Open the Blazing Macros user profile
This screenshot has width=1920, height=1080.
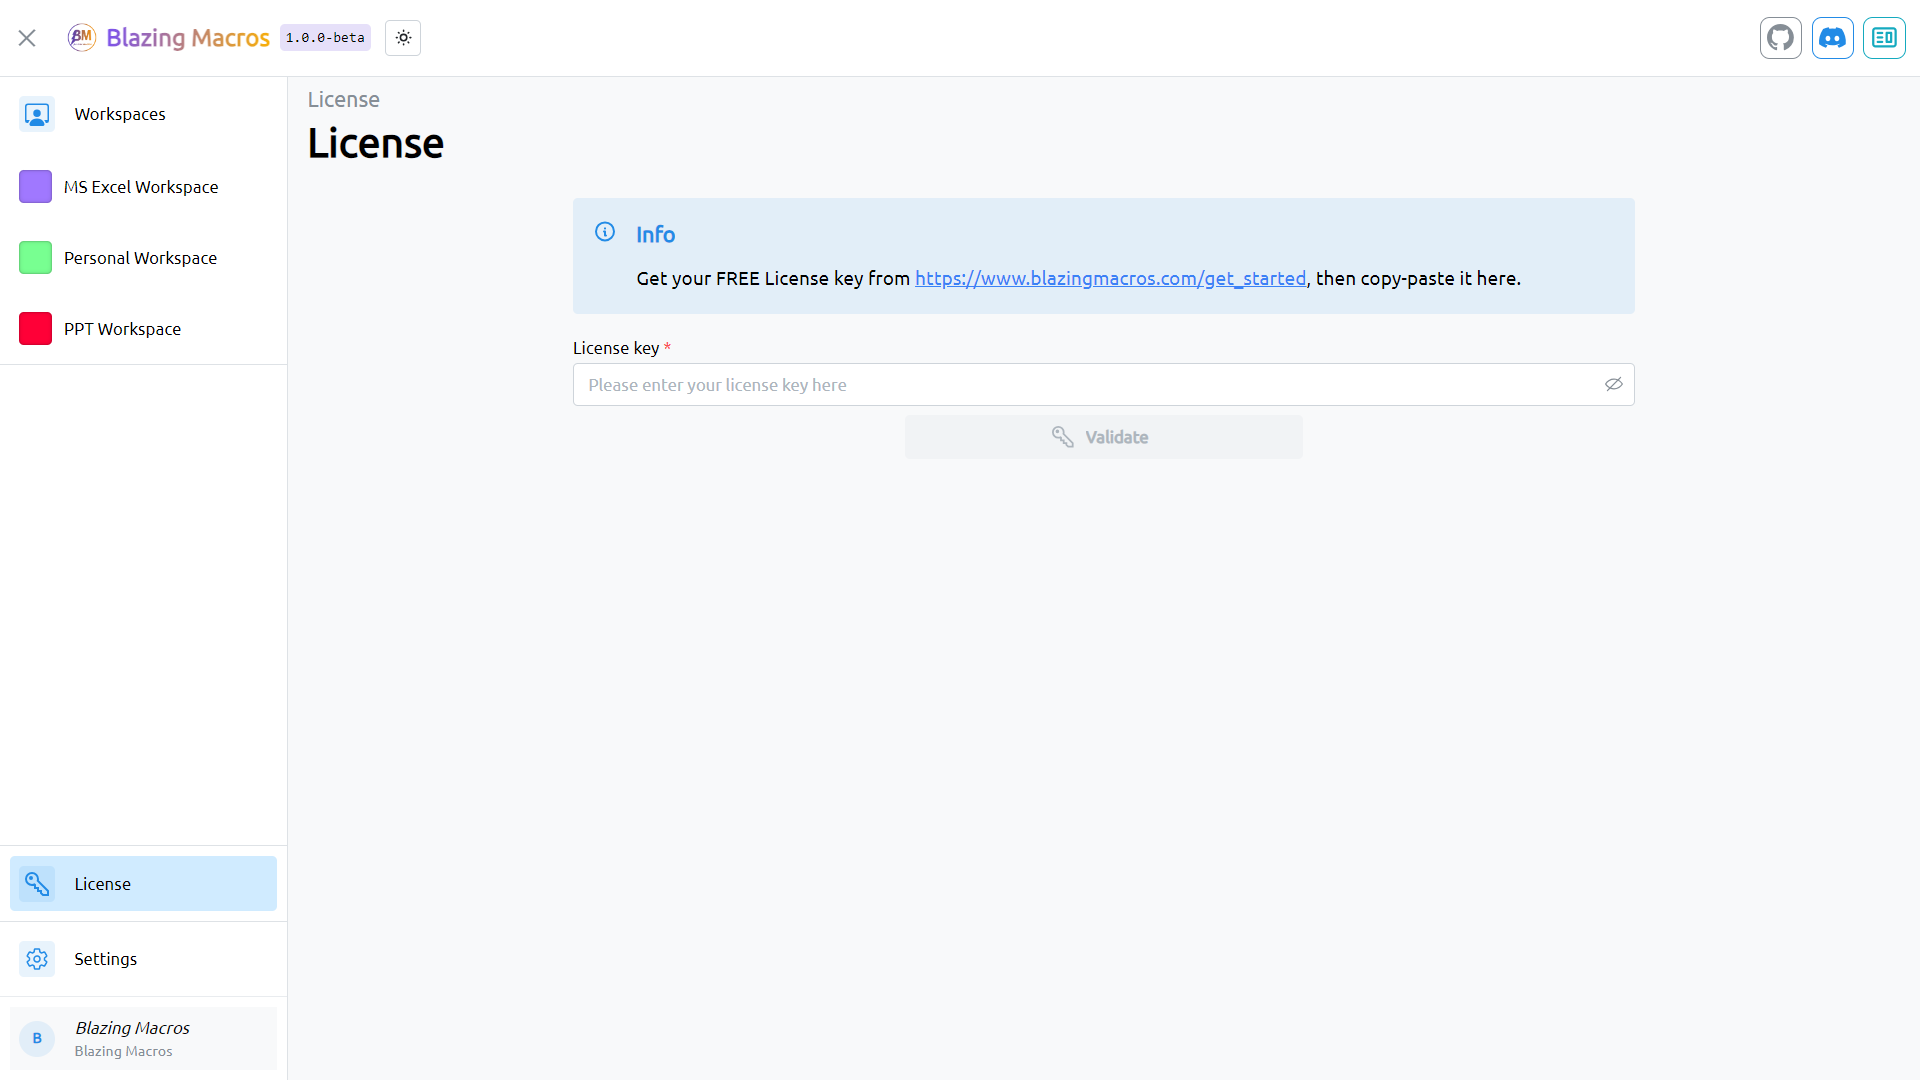click(x=144, y=1038)
